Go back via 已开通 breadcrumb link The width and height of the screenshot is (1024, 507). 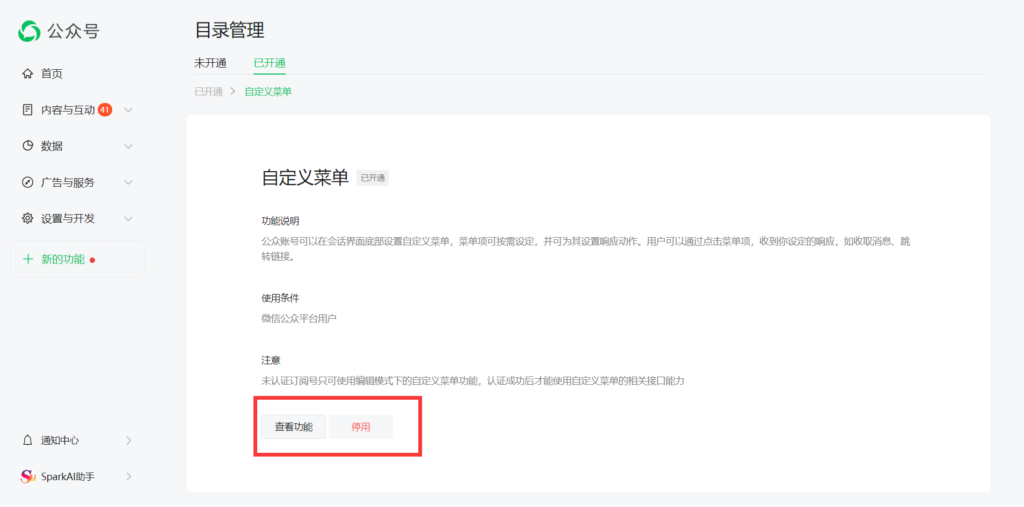click(208, 92)
